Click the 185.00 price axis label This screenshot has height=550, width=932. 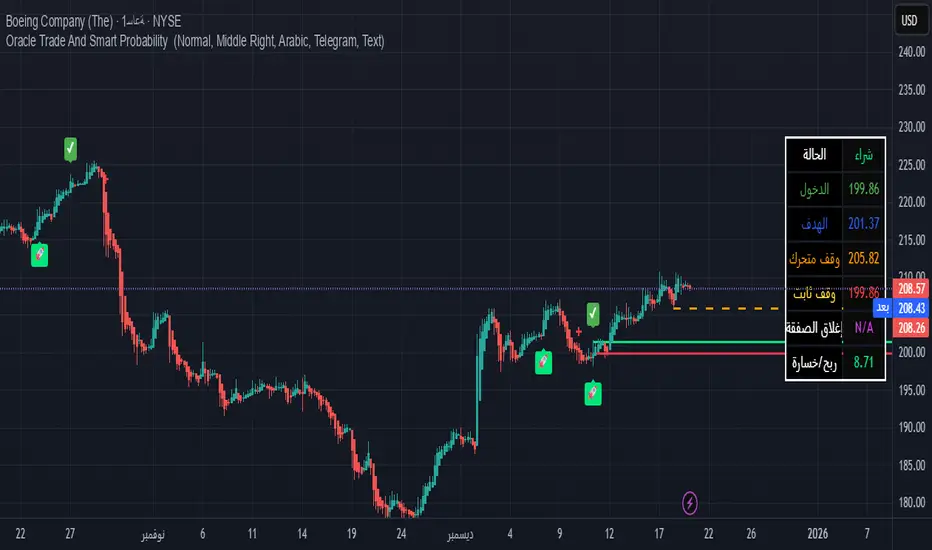pyautogui.click(x=912, y=465)
